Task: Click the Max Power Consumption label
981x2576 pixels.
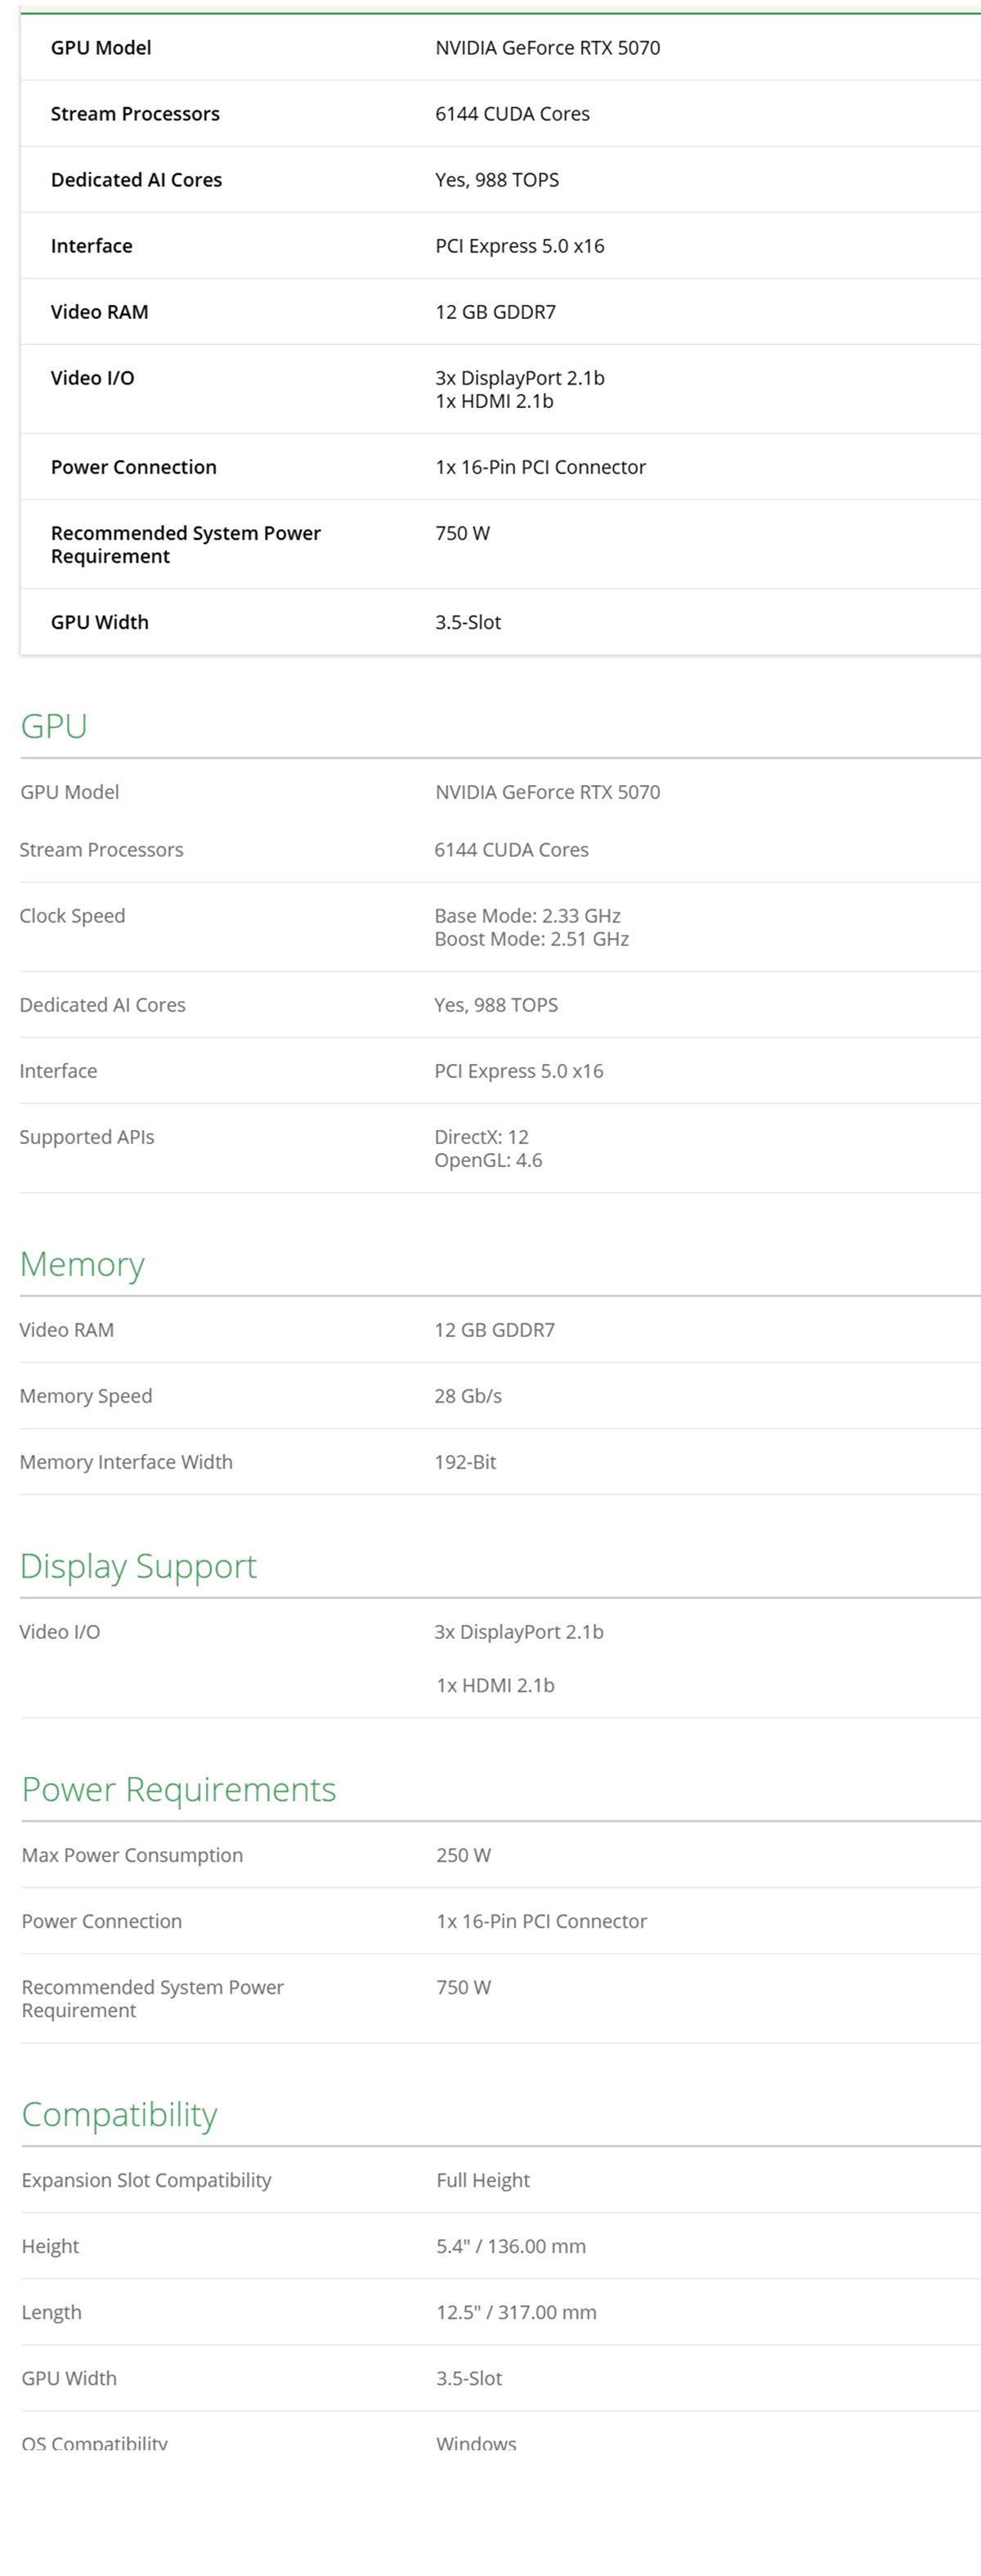Action: (x=132, y=1855)
